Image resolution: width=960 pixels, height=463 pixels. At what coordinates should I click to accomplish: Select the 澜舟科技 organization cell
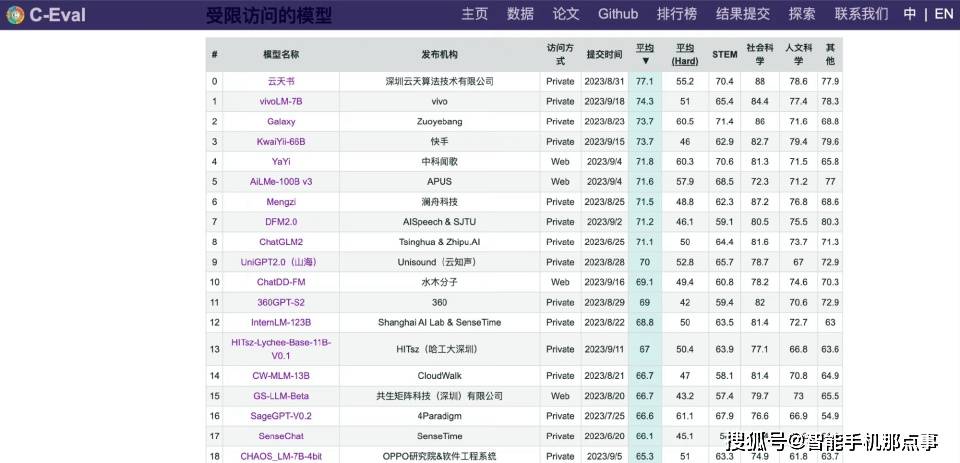(x=440, y=202)
